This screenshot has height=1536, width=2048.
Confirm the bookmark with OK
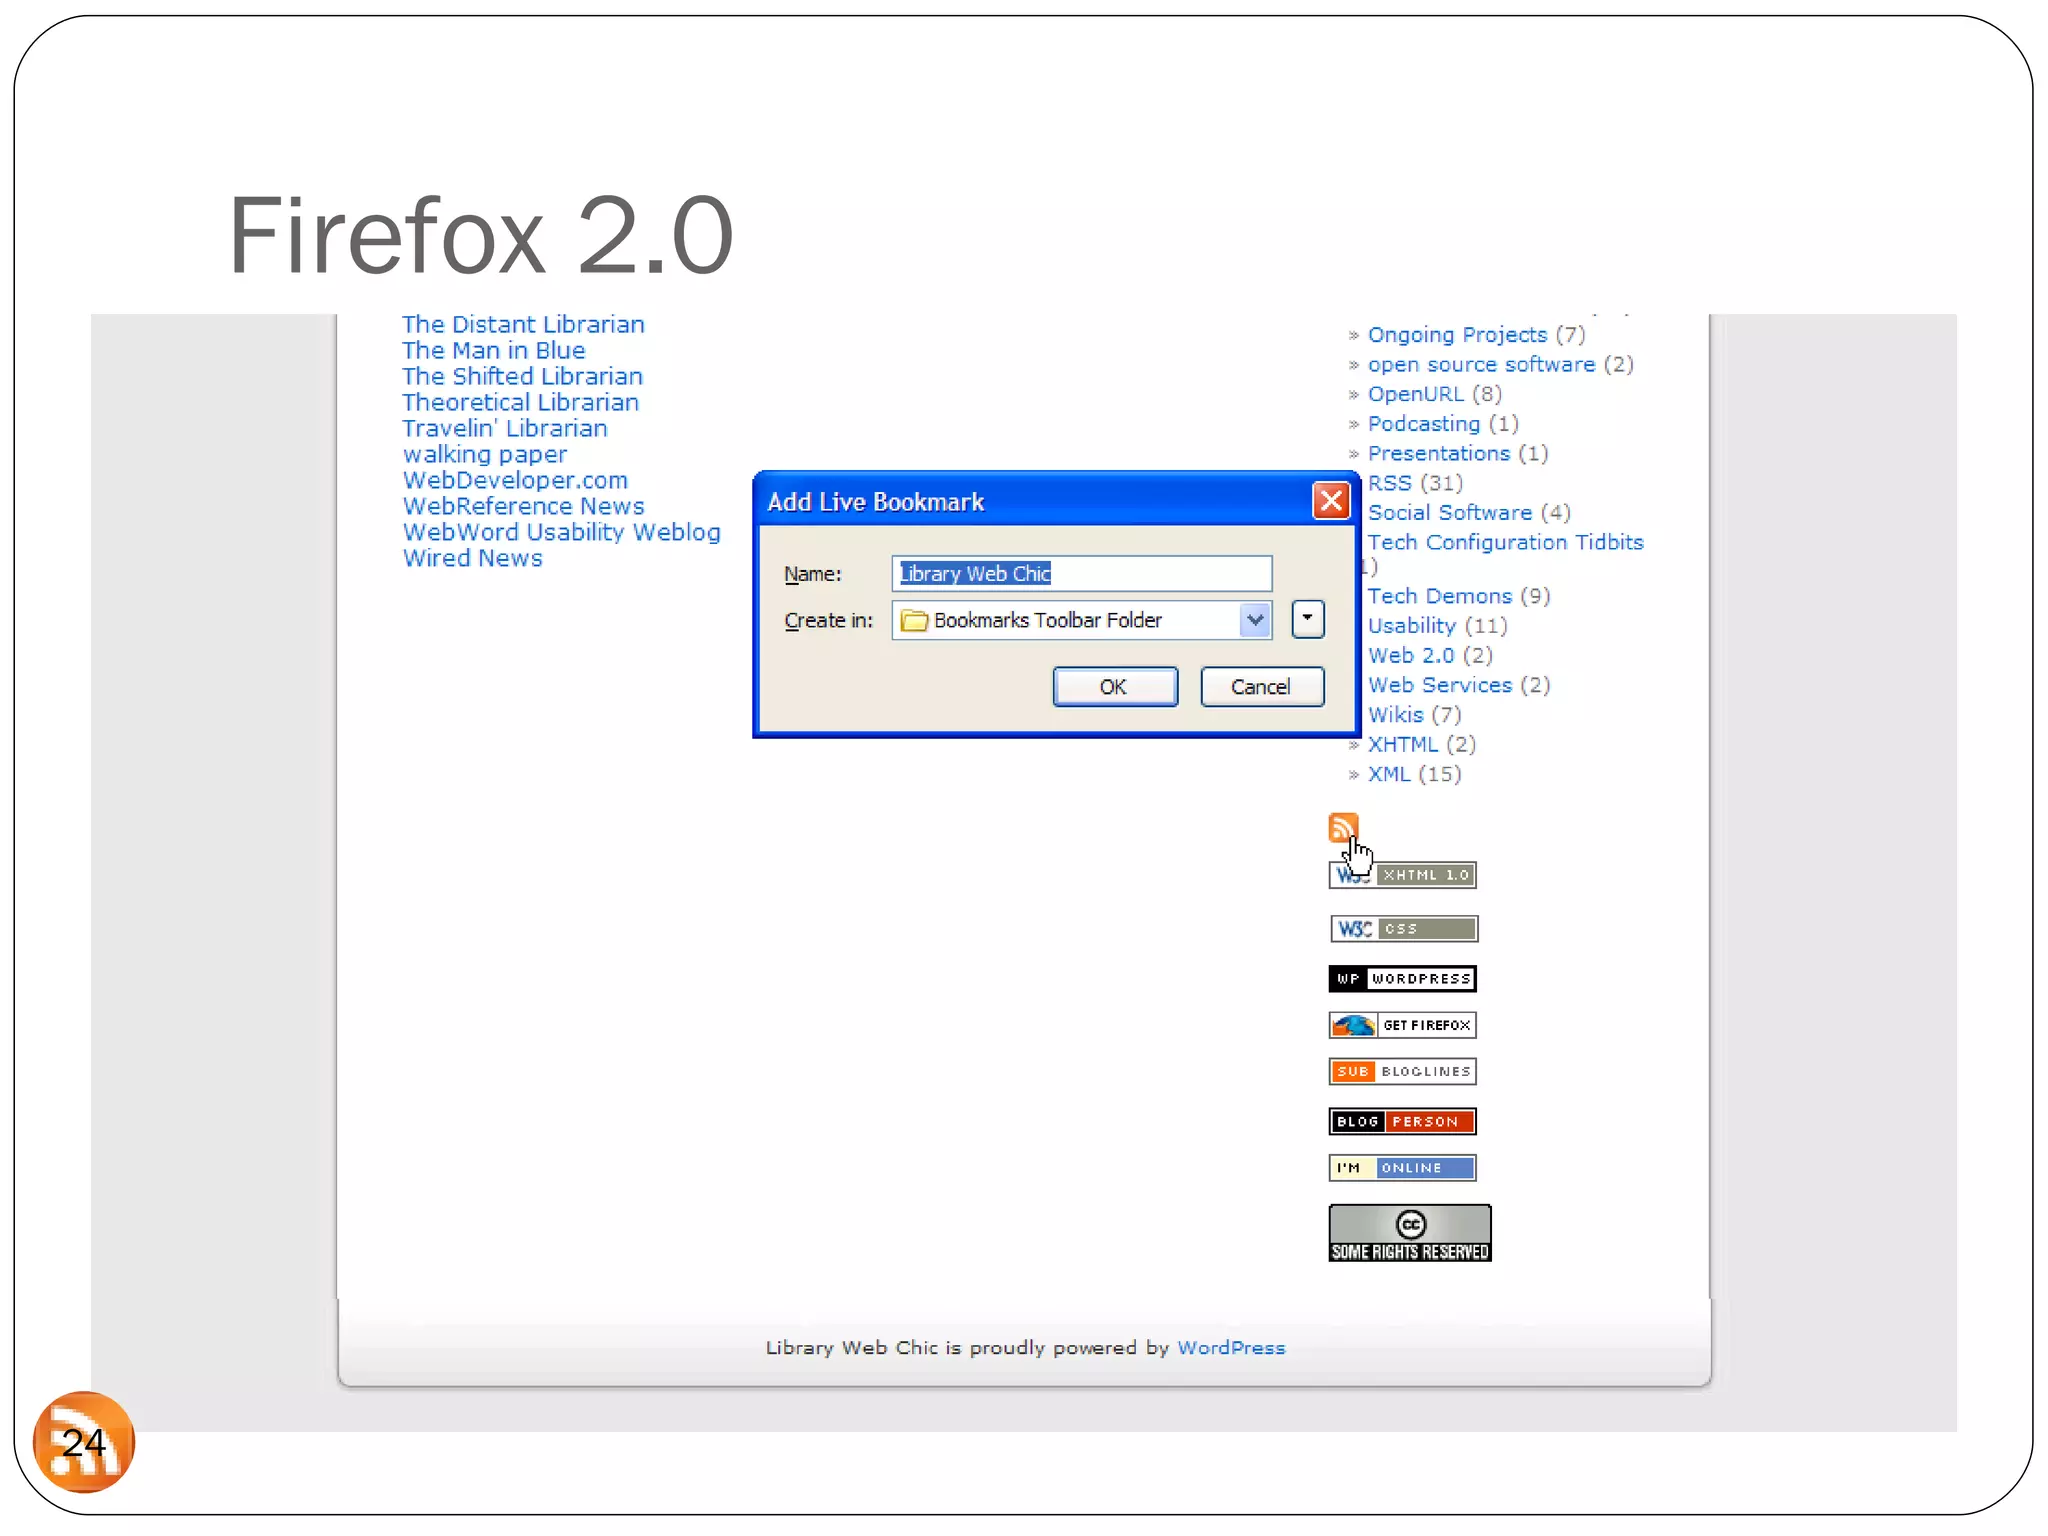[x=1115, y=687]
